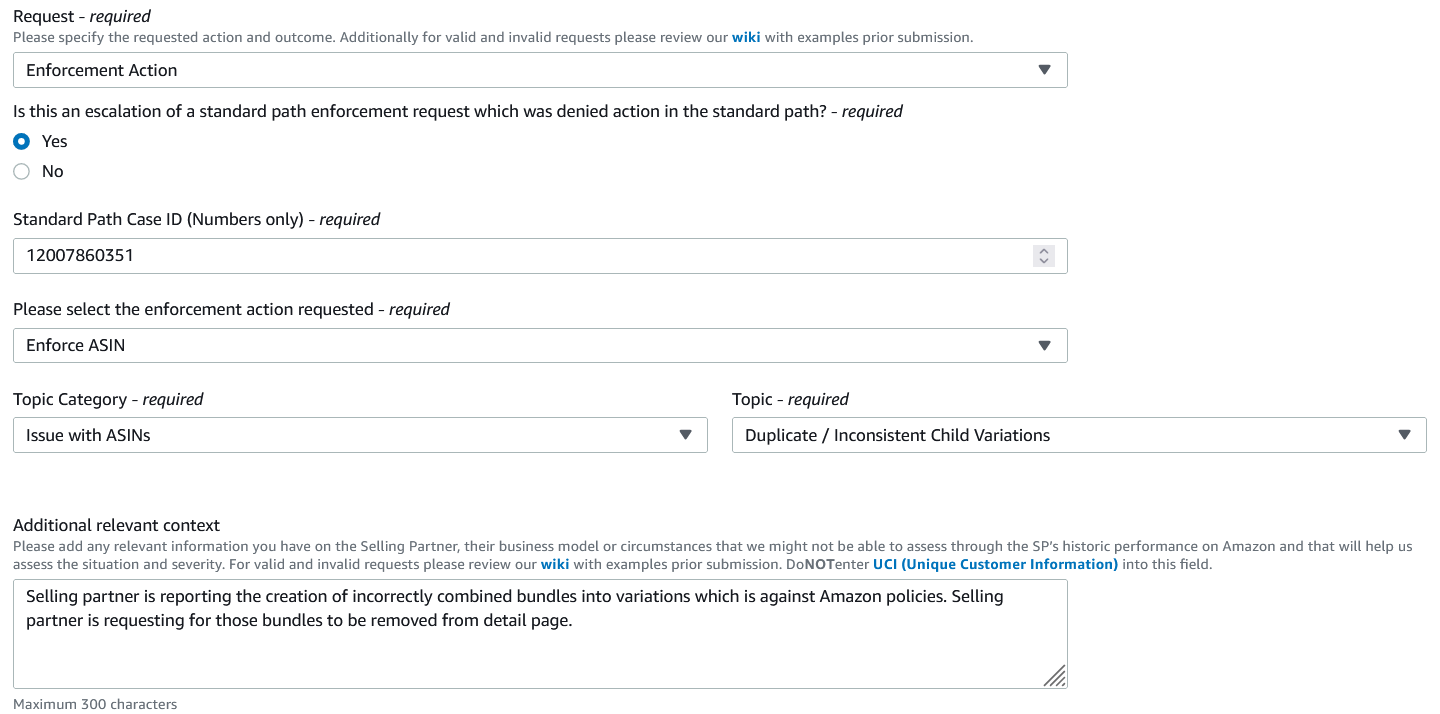Click the textarea resize handle icon

point(1055,676)
